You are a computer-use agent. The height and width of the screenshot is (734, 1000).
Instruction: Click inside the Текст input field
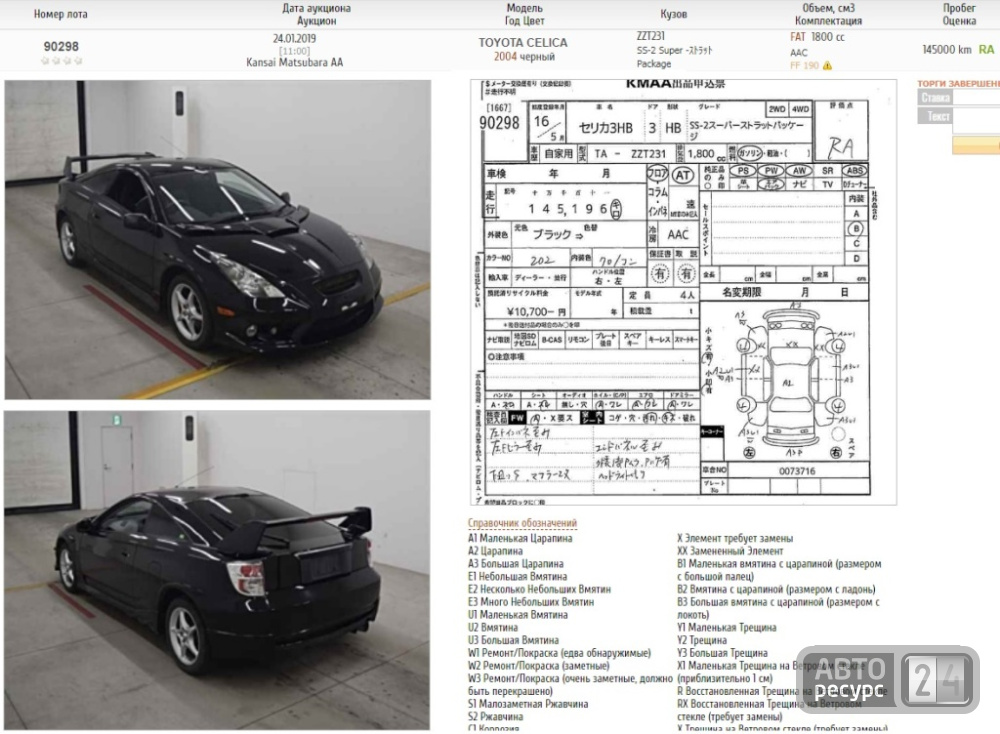click(976, 120)
